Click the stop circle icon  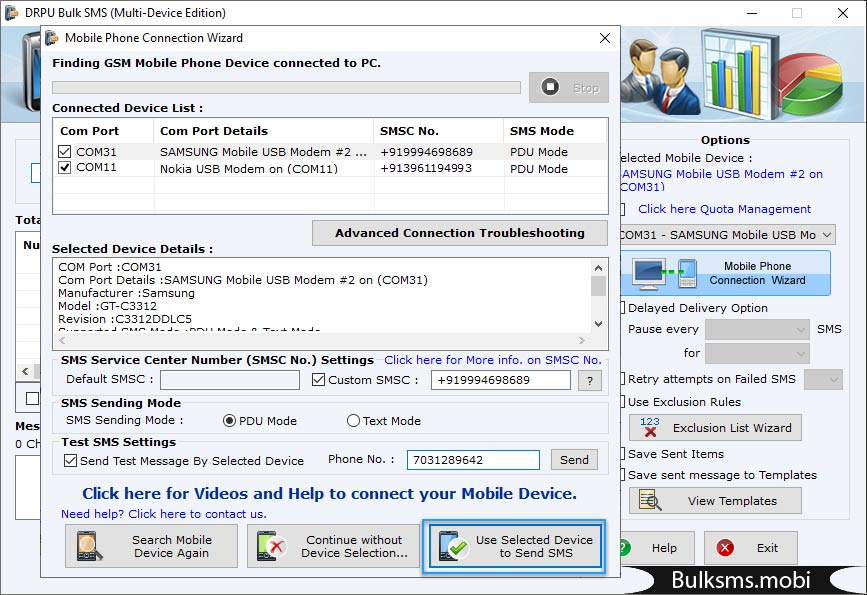pos(550,87)
